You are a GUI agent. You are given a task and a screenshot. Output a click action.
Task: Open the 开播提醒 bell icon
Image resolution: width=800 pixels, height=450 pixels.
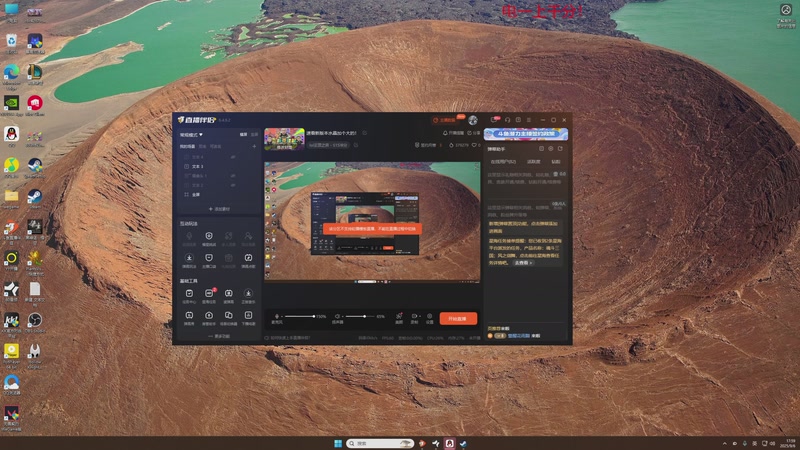pos(445,133)
